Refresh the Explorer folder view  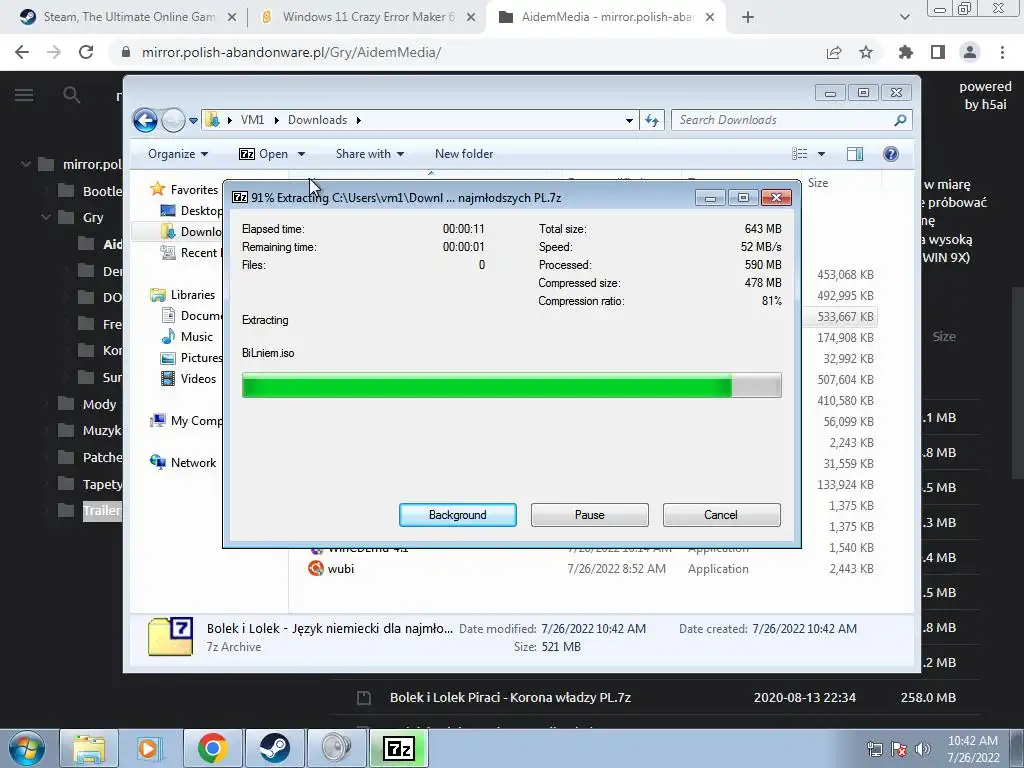tap(652, 120)
